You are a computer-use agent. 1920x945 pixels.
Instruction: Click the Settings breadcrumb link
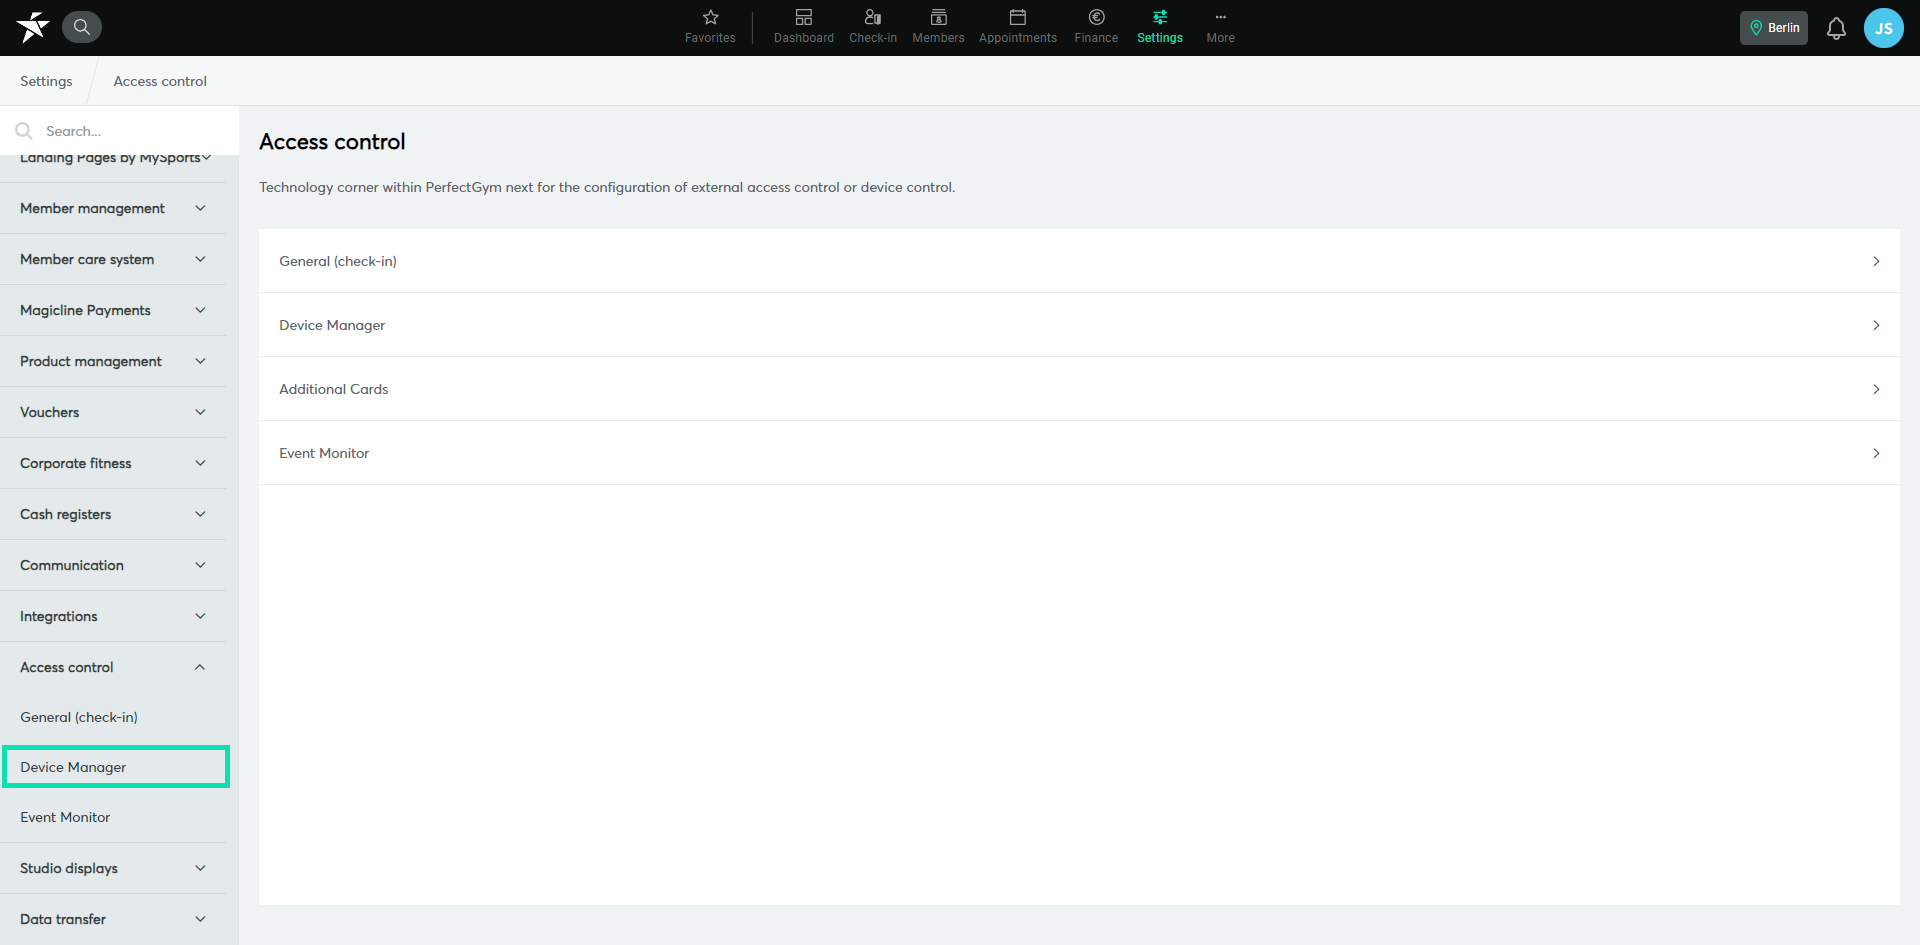pos(46,81)
